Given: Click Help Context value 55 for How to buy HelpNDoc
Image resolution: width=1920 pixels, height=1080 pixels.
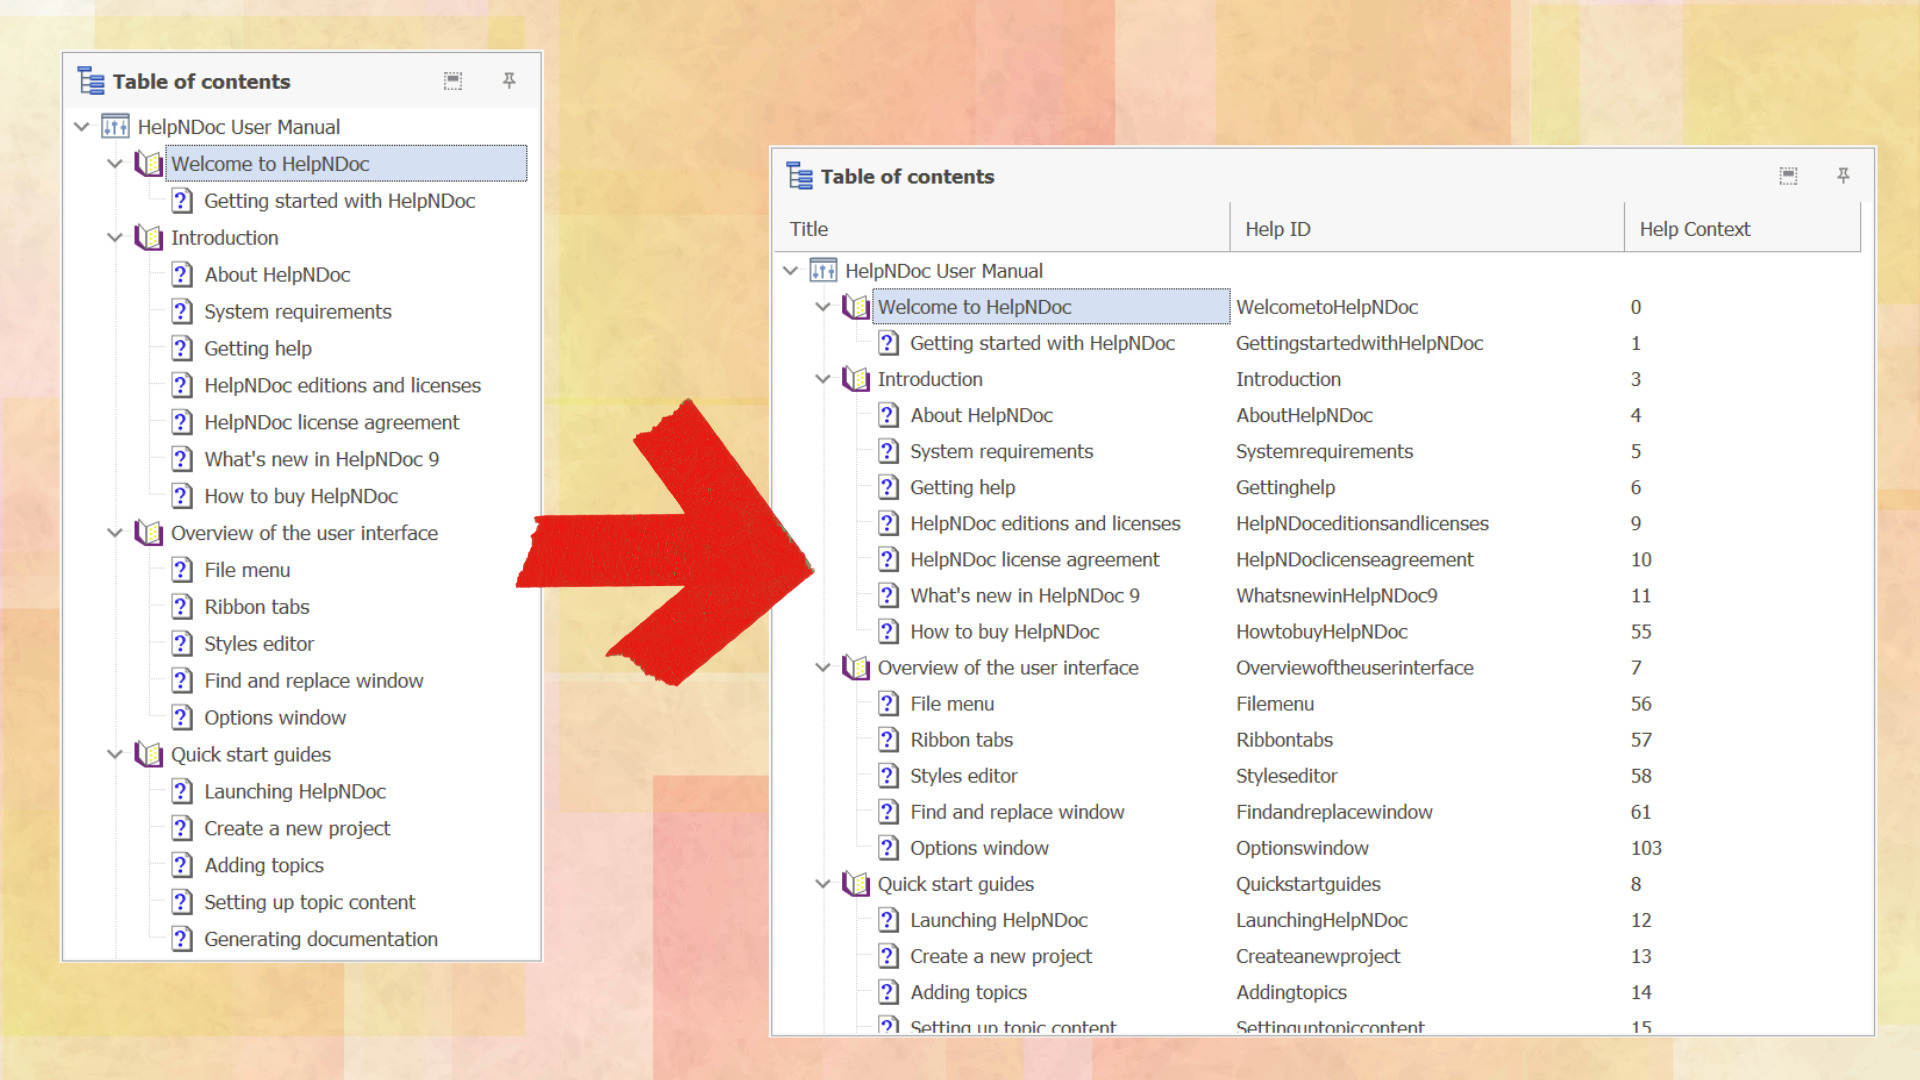Looking at the screenshot, I should 1641,631.
